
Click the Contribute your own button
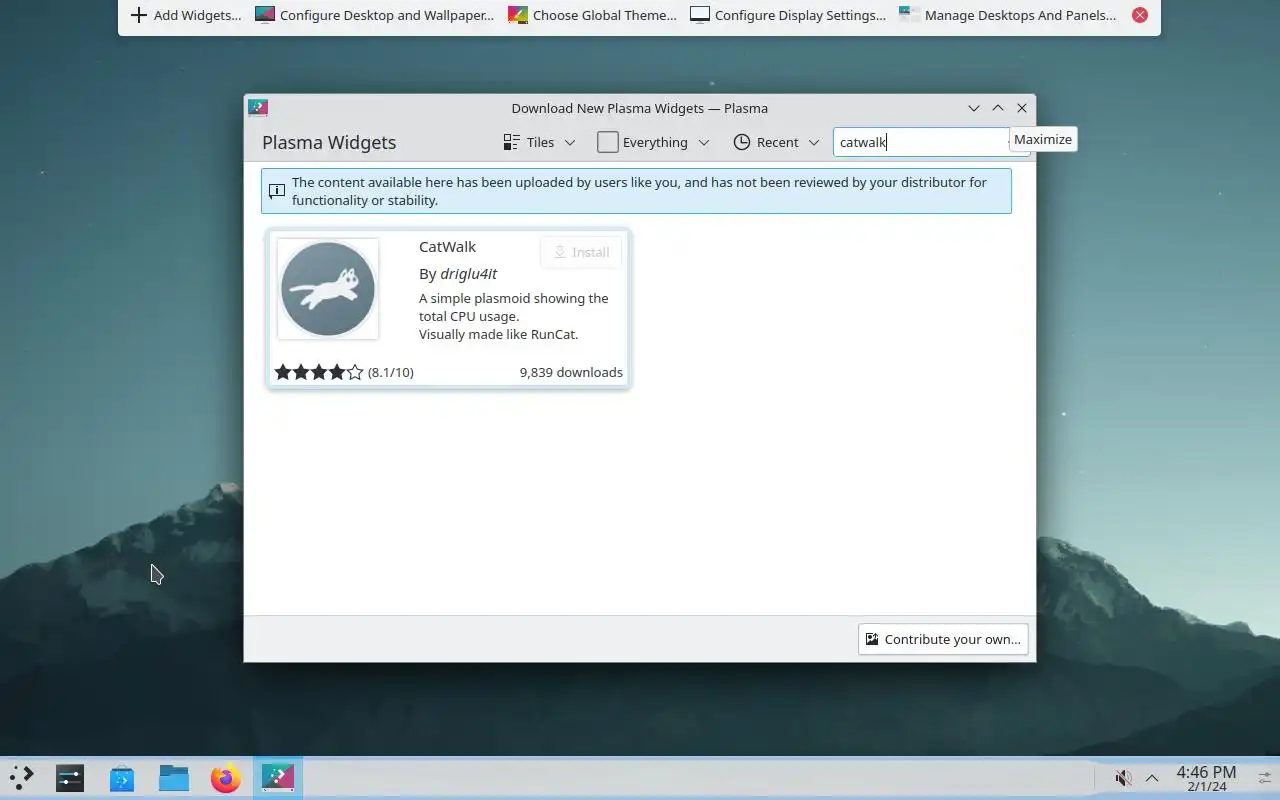point(943,639)
